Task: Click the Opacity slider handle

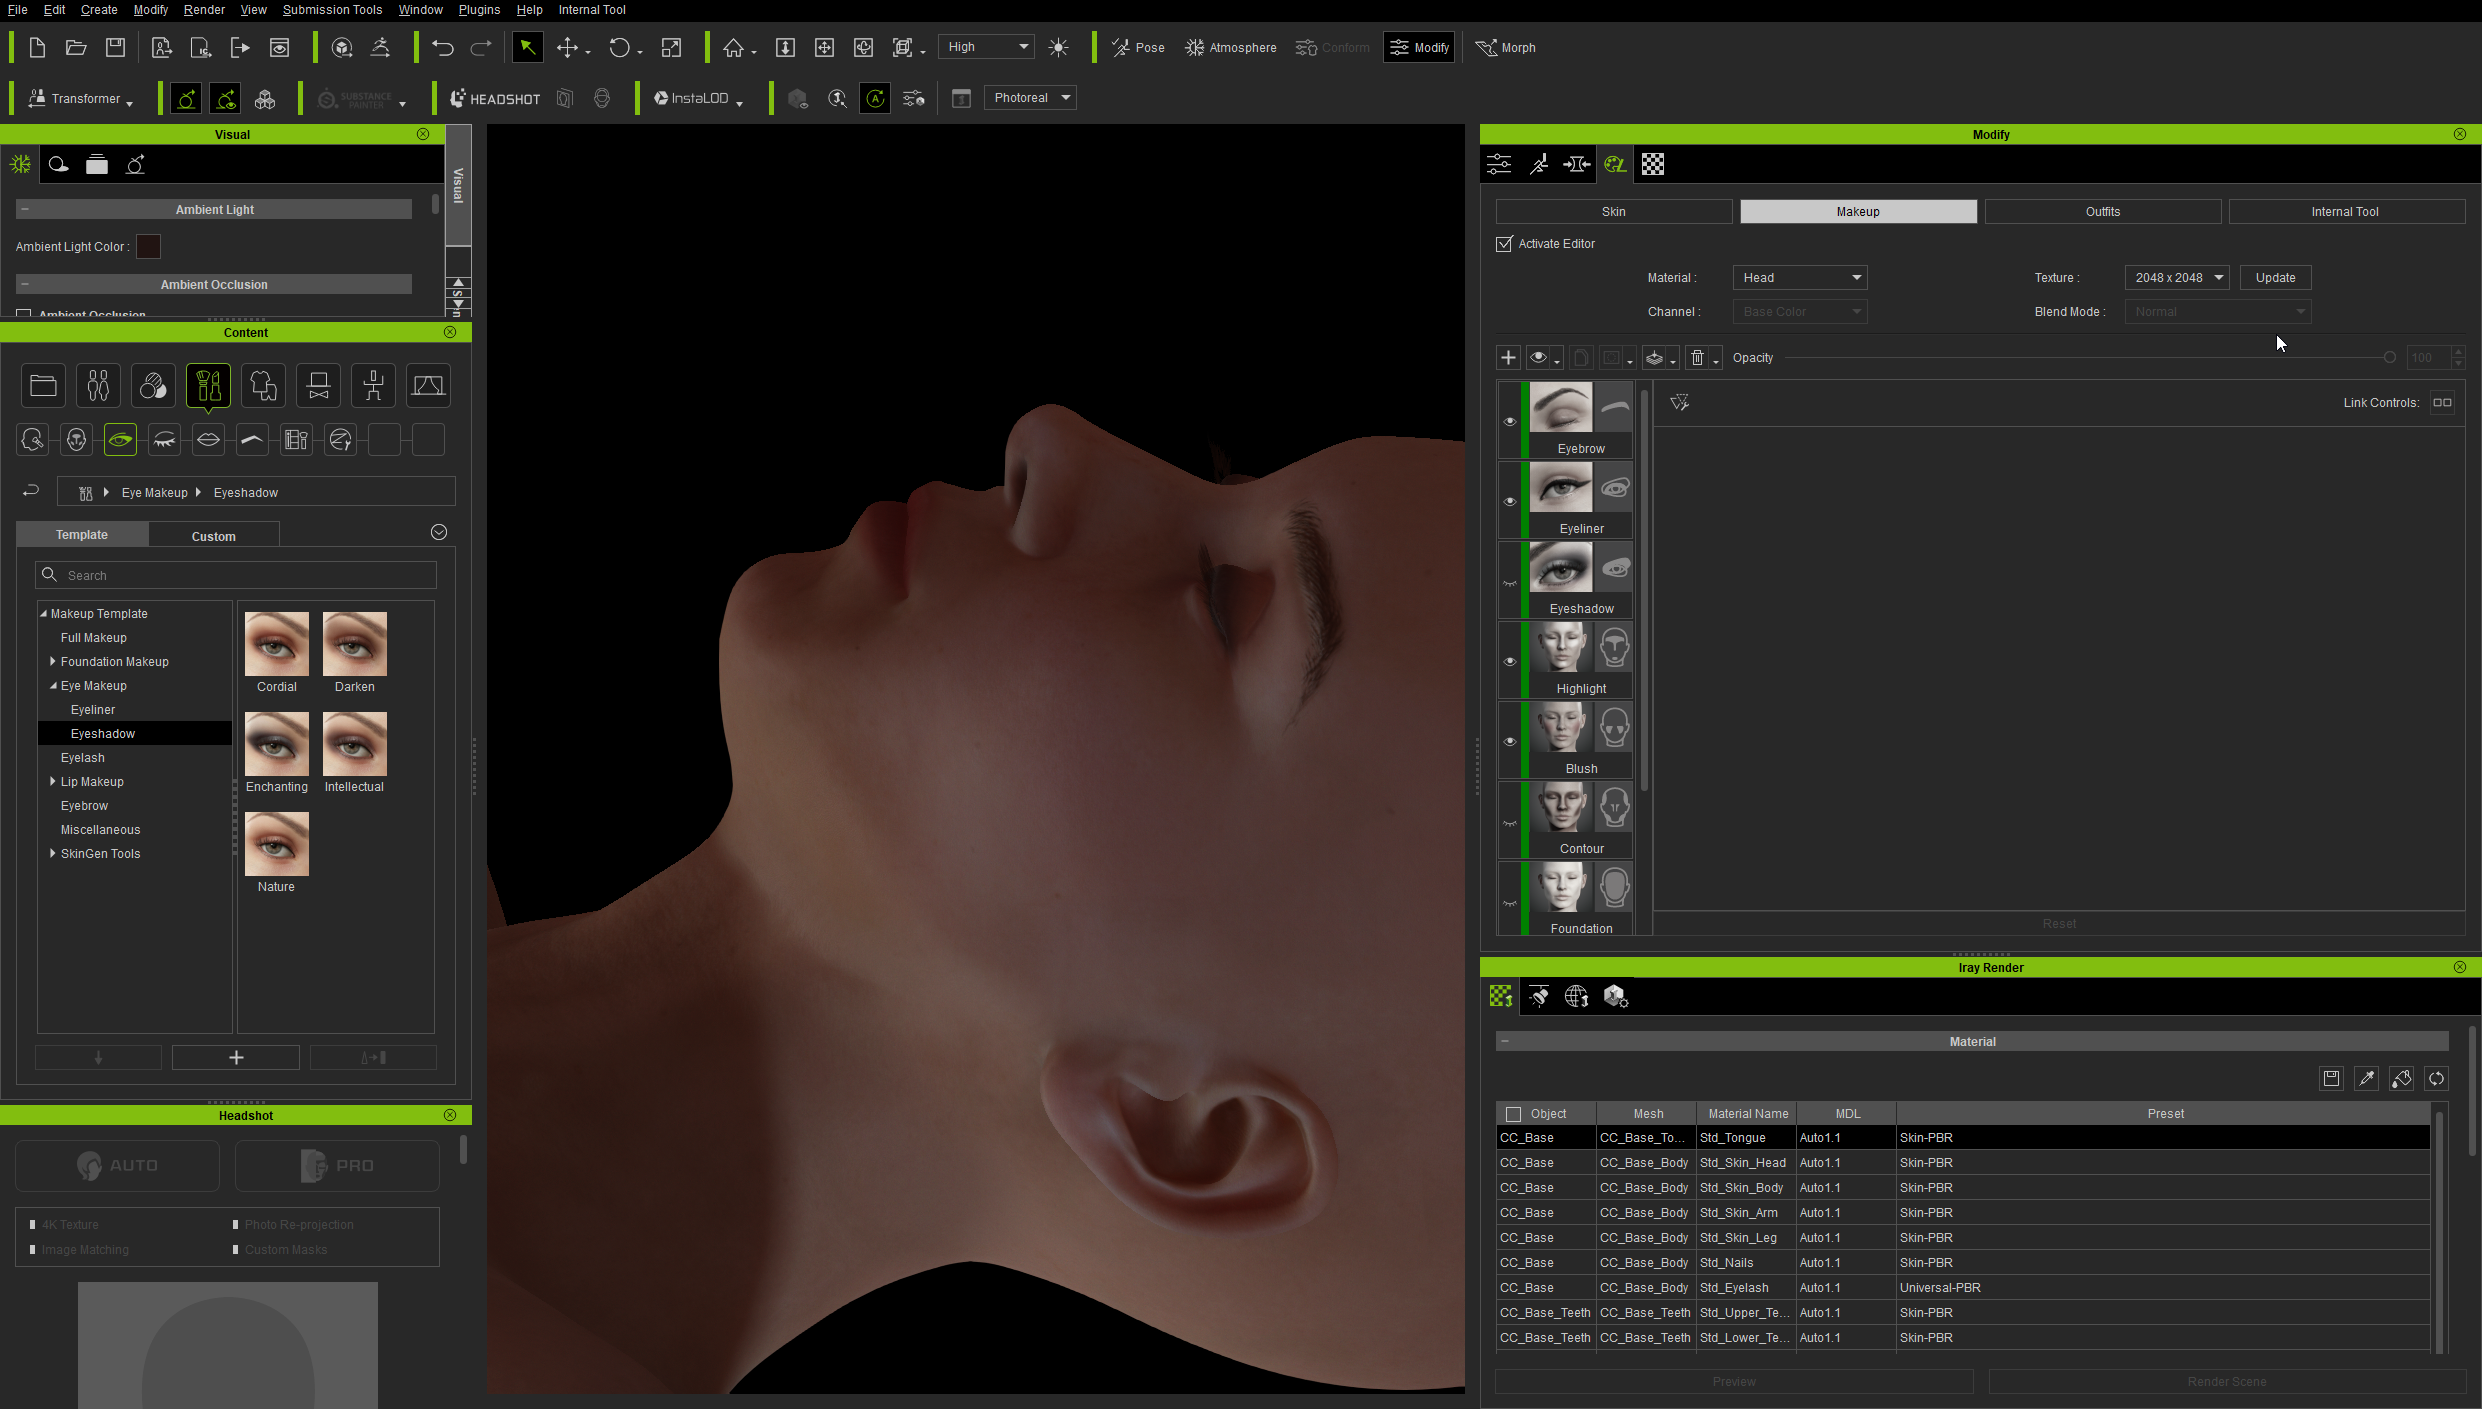Action: tap(2389, 357)
